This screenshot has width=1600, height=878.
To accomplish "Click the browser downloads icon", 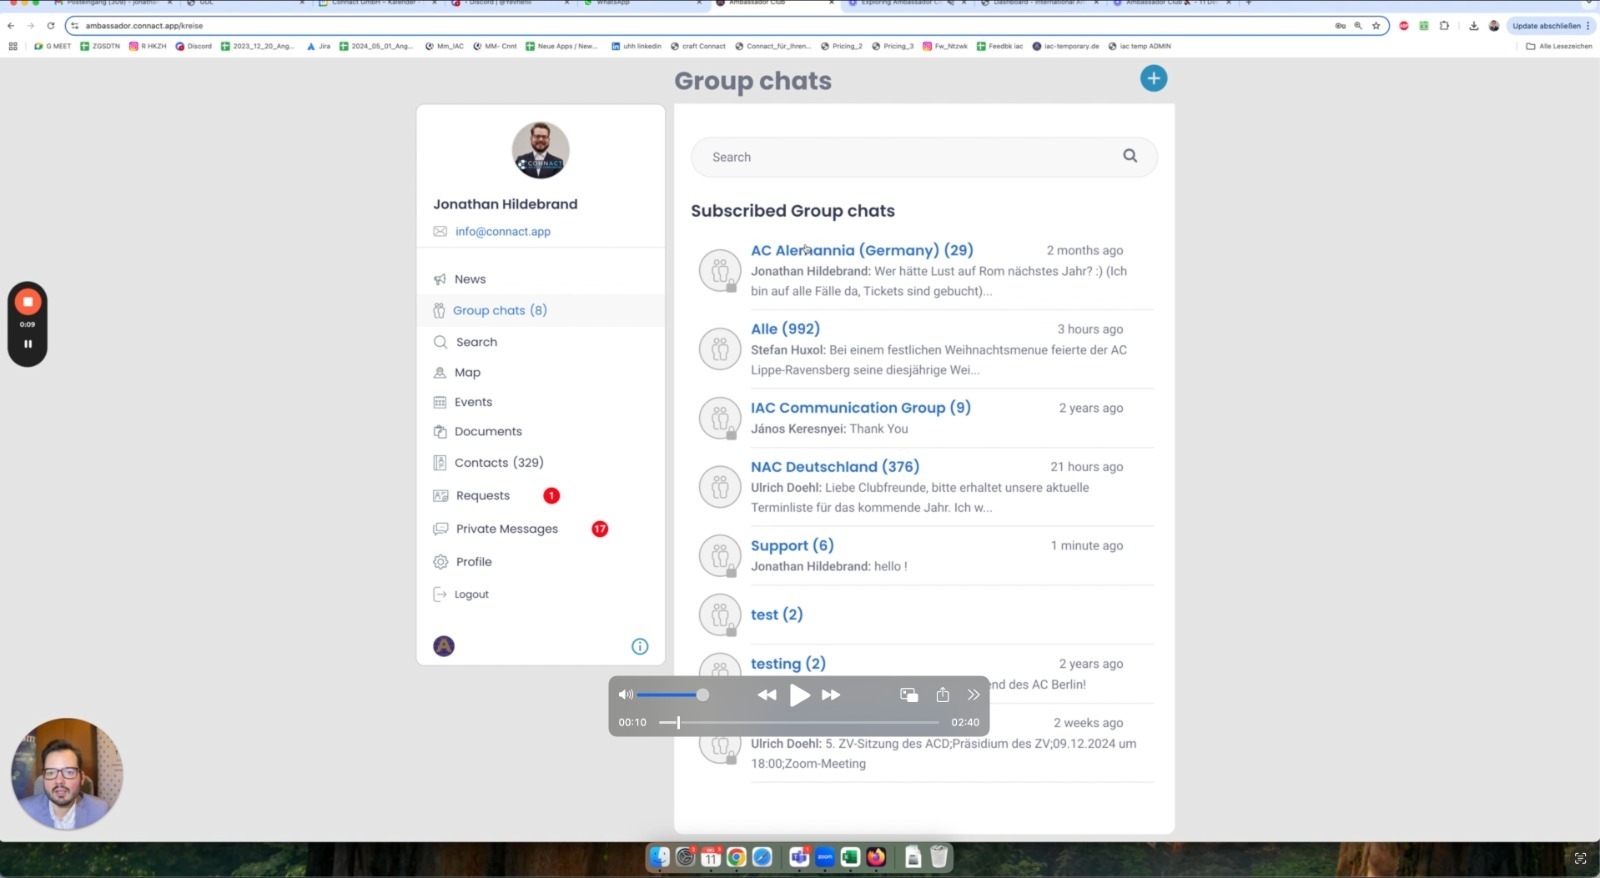I will 1473,26.
